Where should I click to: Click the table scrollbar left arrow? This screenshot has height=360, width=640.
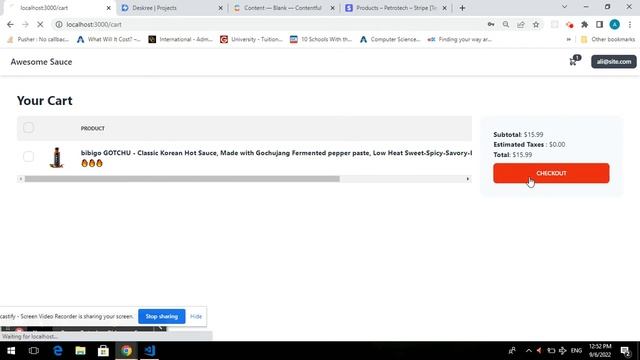21,179
